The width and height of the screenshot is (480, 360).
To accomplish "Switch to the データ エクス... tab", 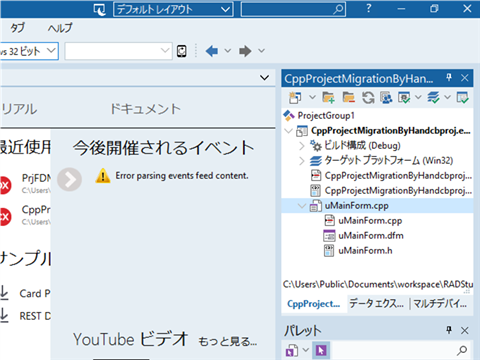I will click(376, 304).
